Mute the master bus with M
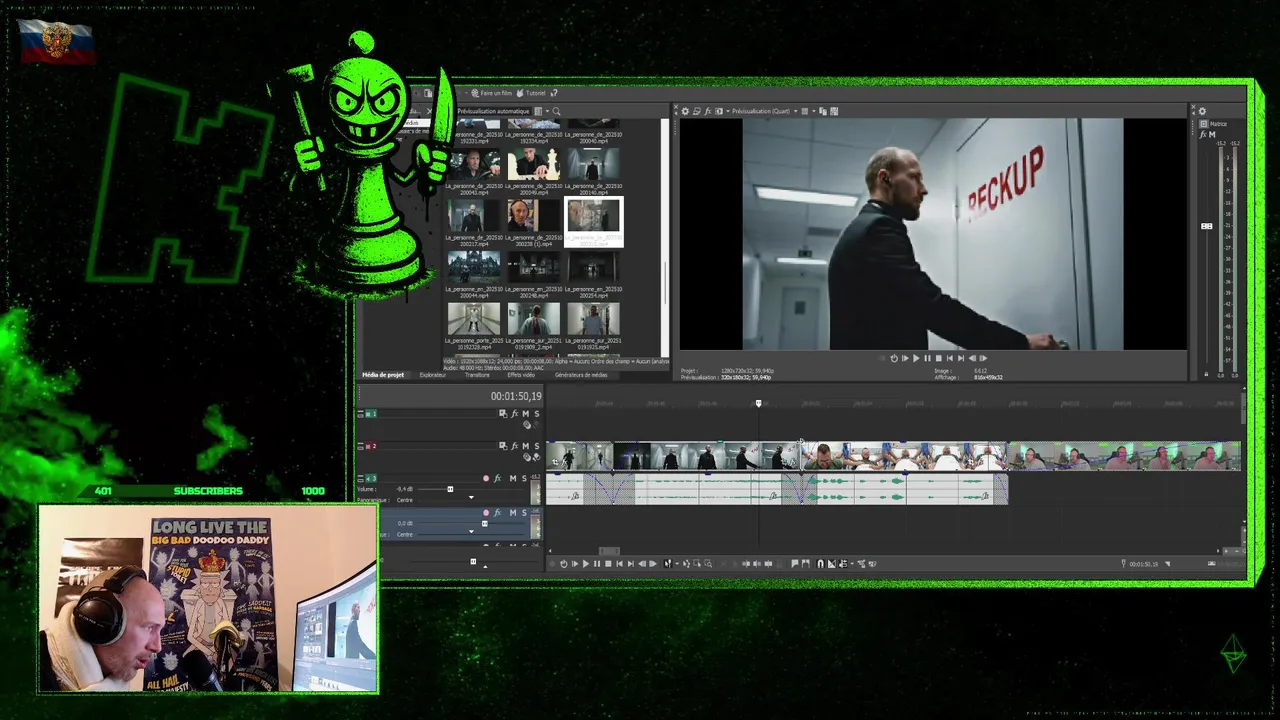Screen dimensions: 1280x720 (1212, 134)
